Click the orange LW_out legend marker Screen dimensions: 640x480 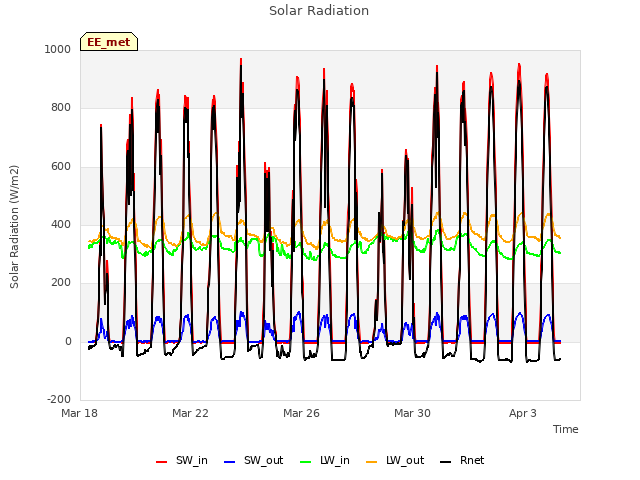coord(371,462)
